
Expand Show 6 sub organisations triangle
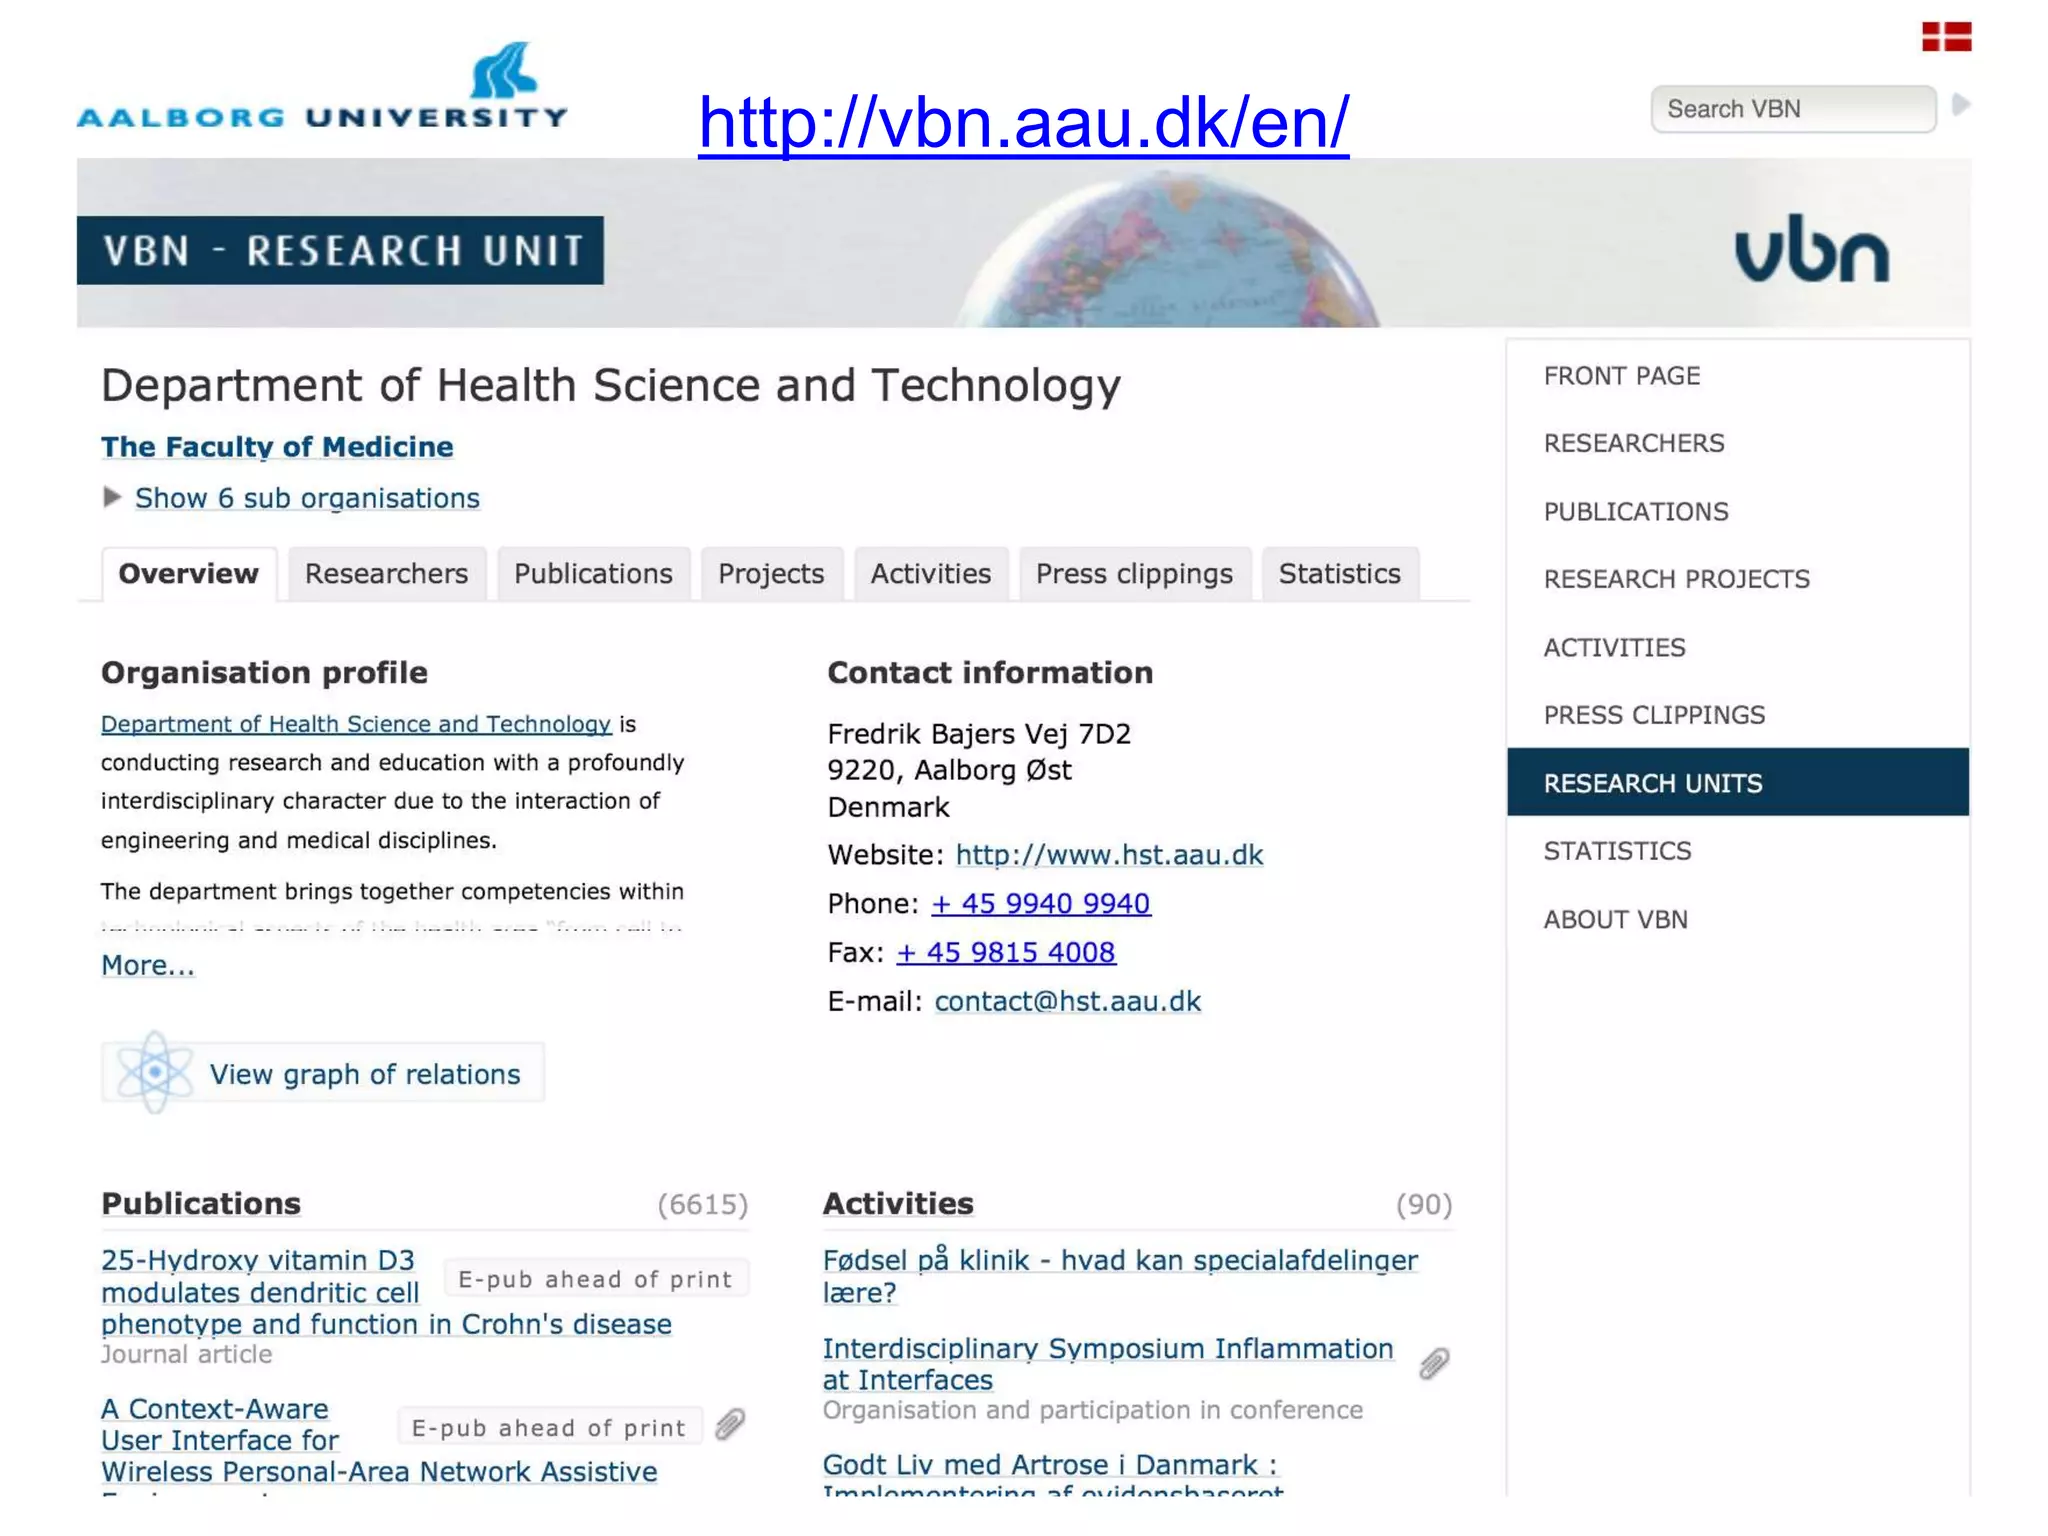112,497
